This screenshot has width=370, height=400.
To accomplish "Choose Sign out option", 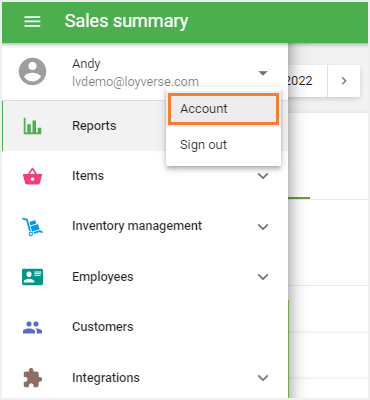I will pyautogui.click(x=223, y=145).
